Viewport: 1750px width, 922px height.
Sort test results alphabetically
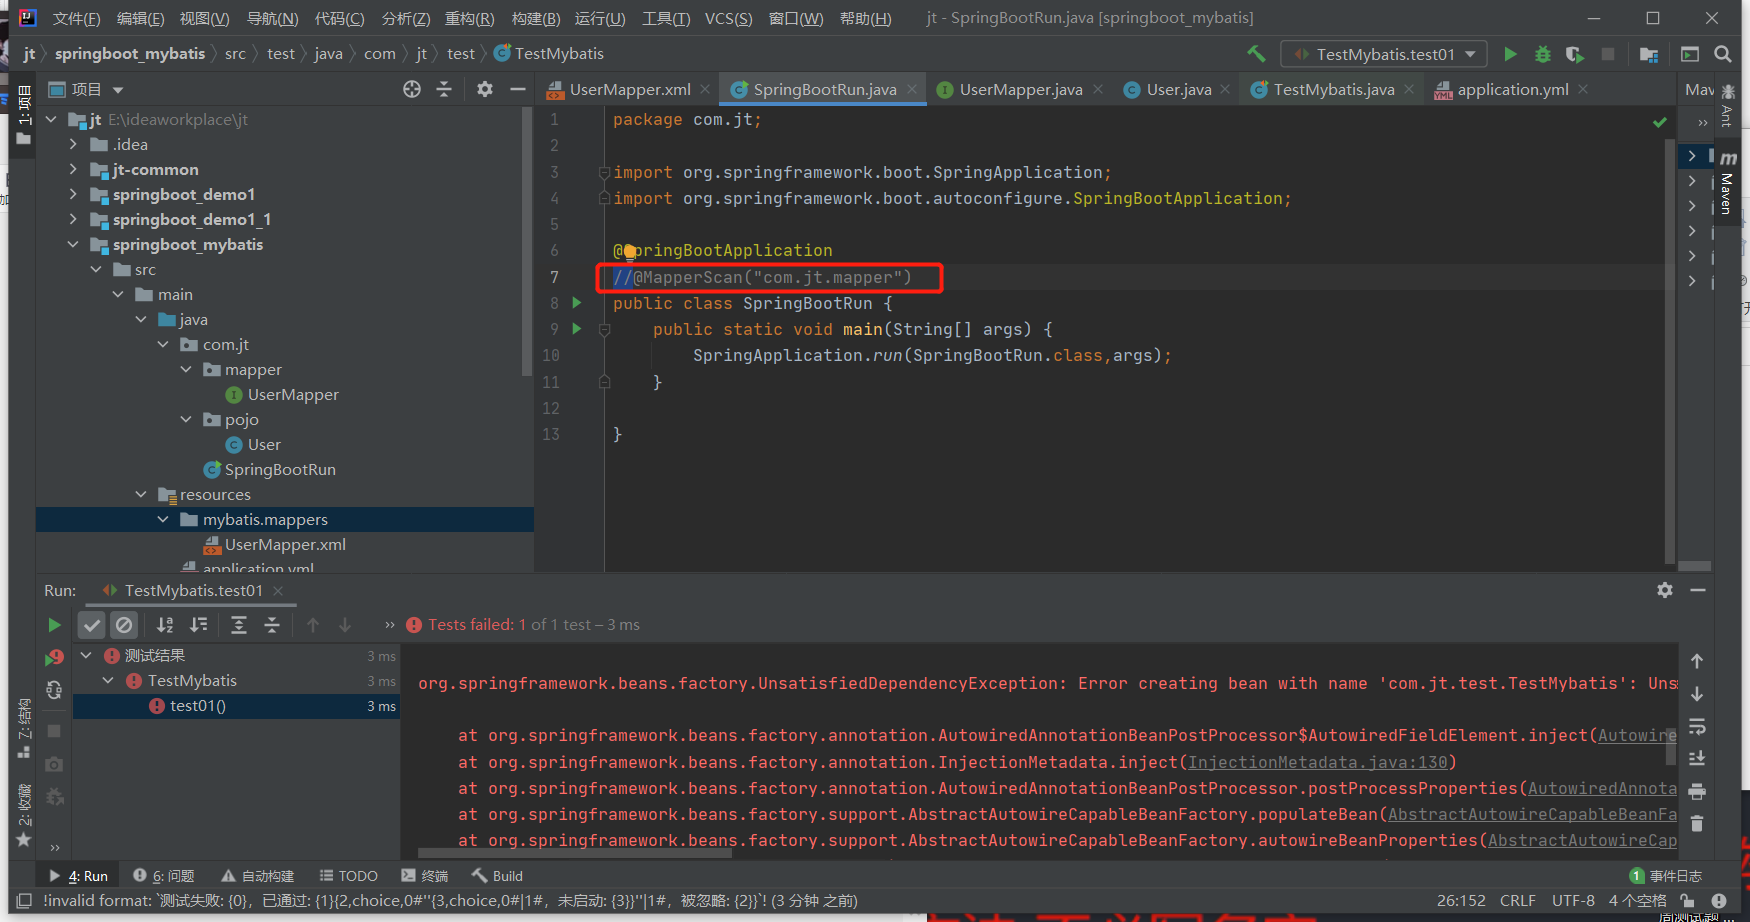[165, 625]
